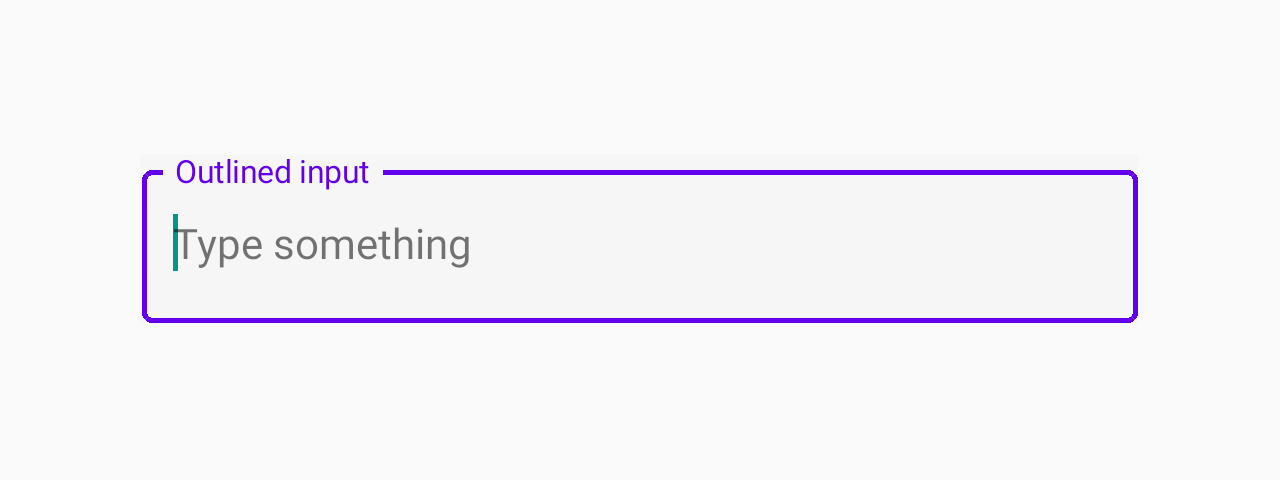
Task: Click the top purple border of the field
Action: pos(760,173)
